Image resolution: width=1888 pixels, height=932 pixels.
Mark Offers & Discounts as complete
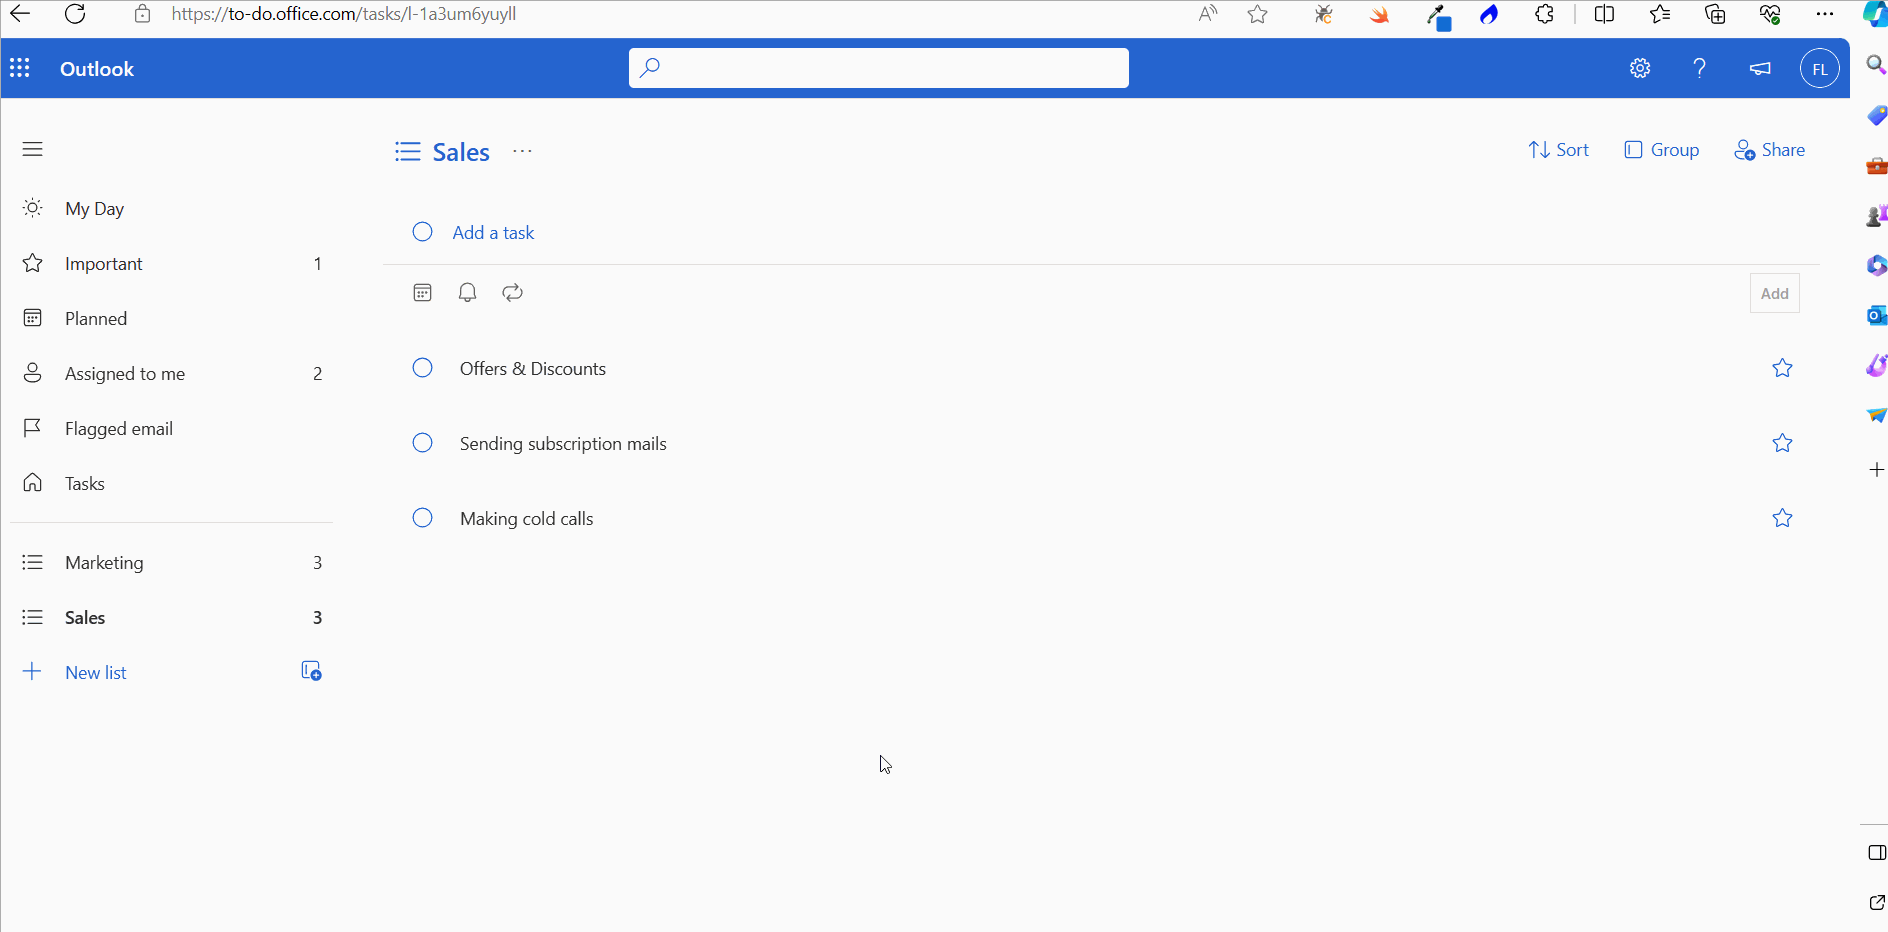pos(421,368)
